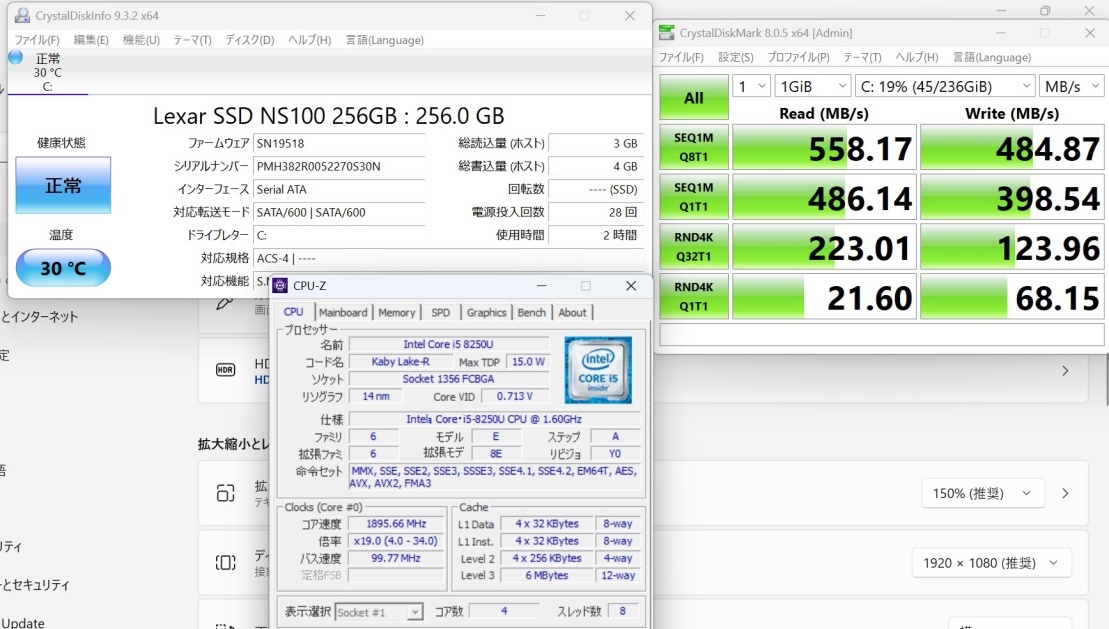The width and height of the screenshot is (1109, 629).
Task: Click the scale icon beside the 150% row
Action: click(226, 493)
